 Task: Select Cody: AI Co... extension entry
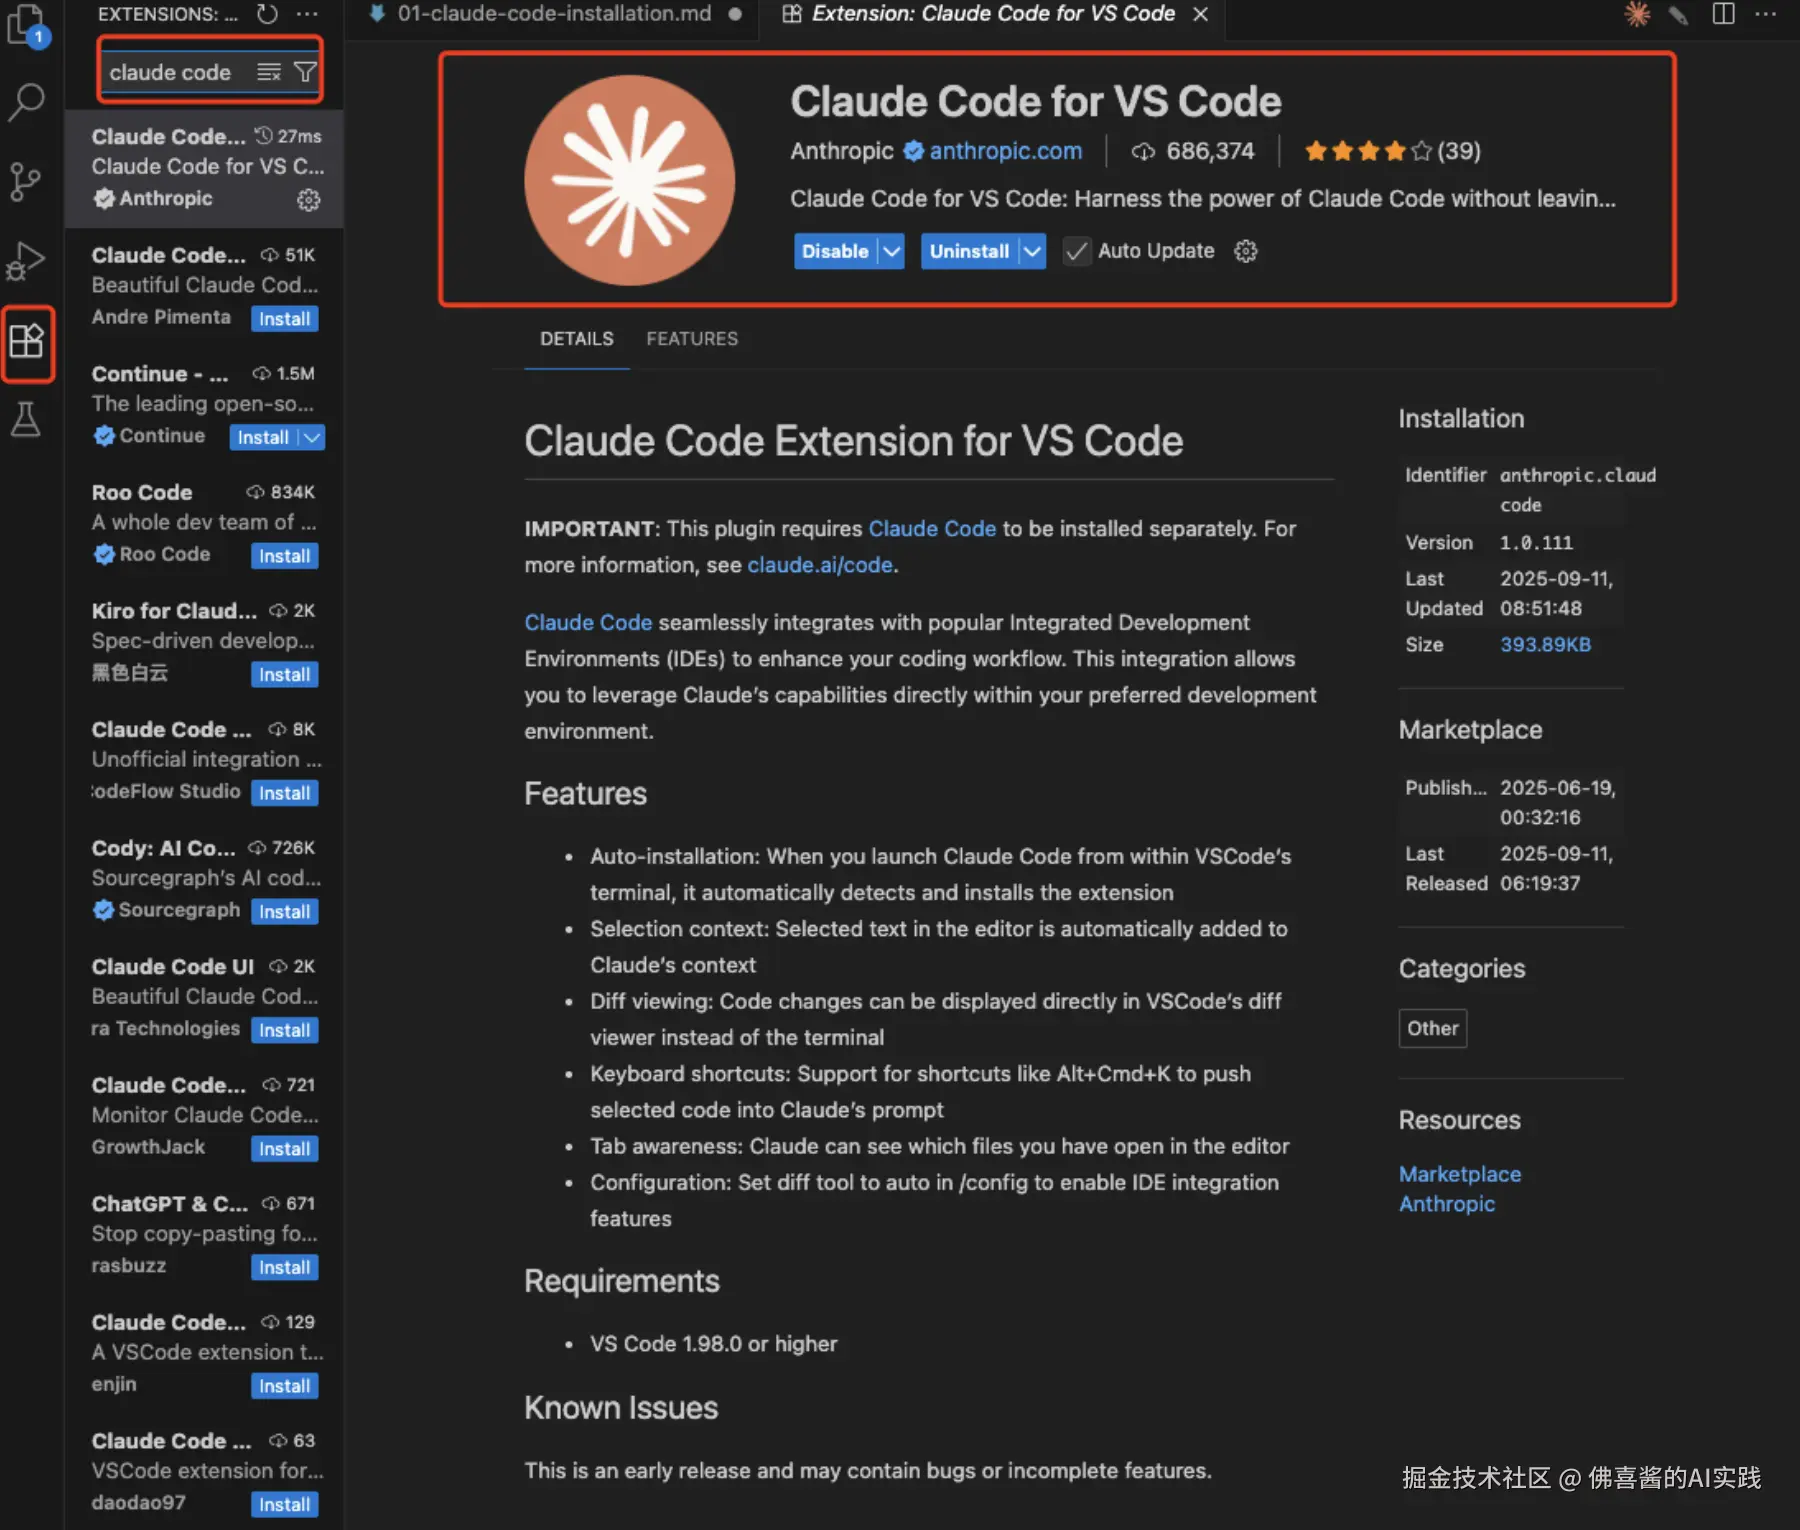[204, 880]
